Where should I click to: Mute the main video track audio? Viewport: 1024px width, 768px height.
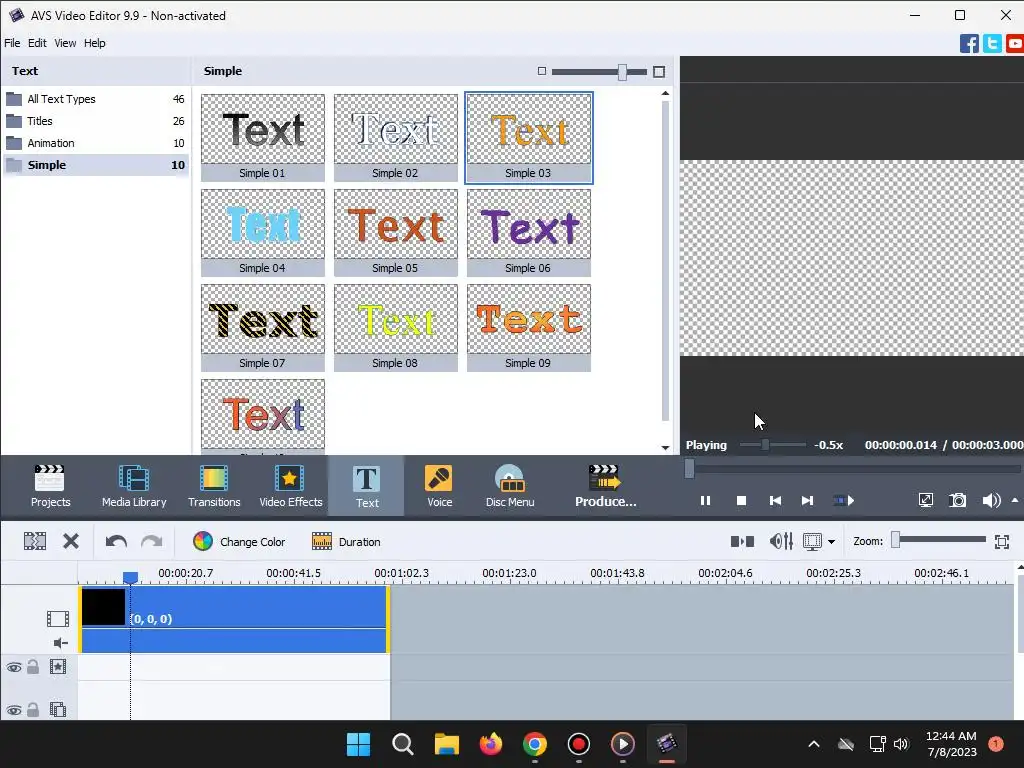click(60, 643)
